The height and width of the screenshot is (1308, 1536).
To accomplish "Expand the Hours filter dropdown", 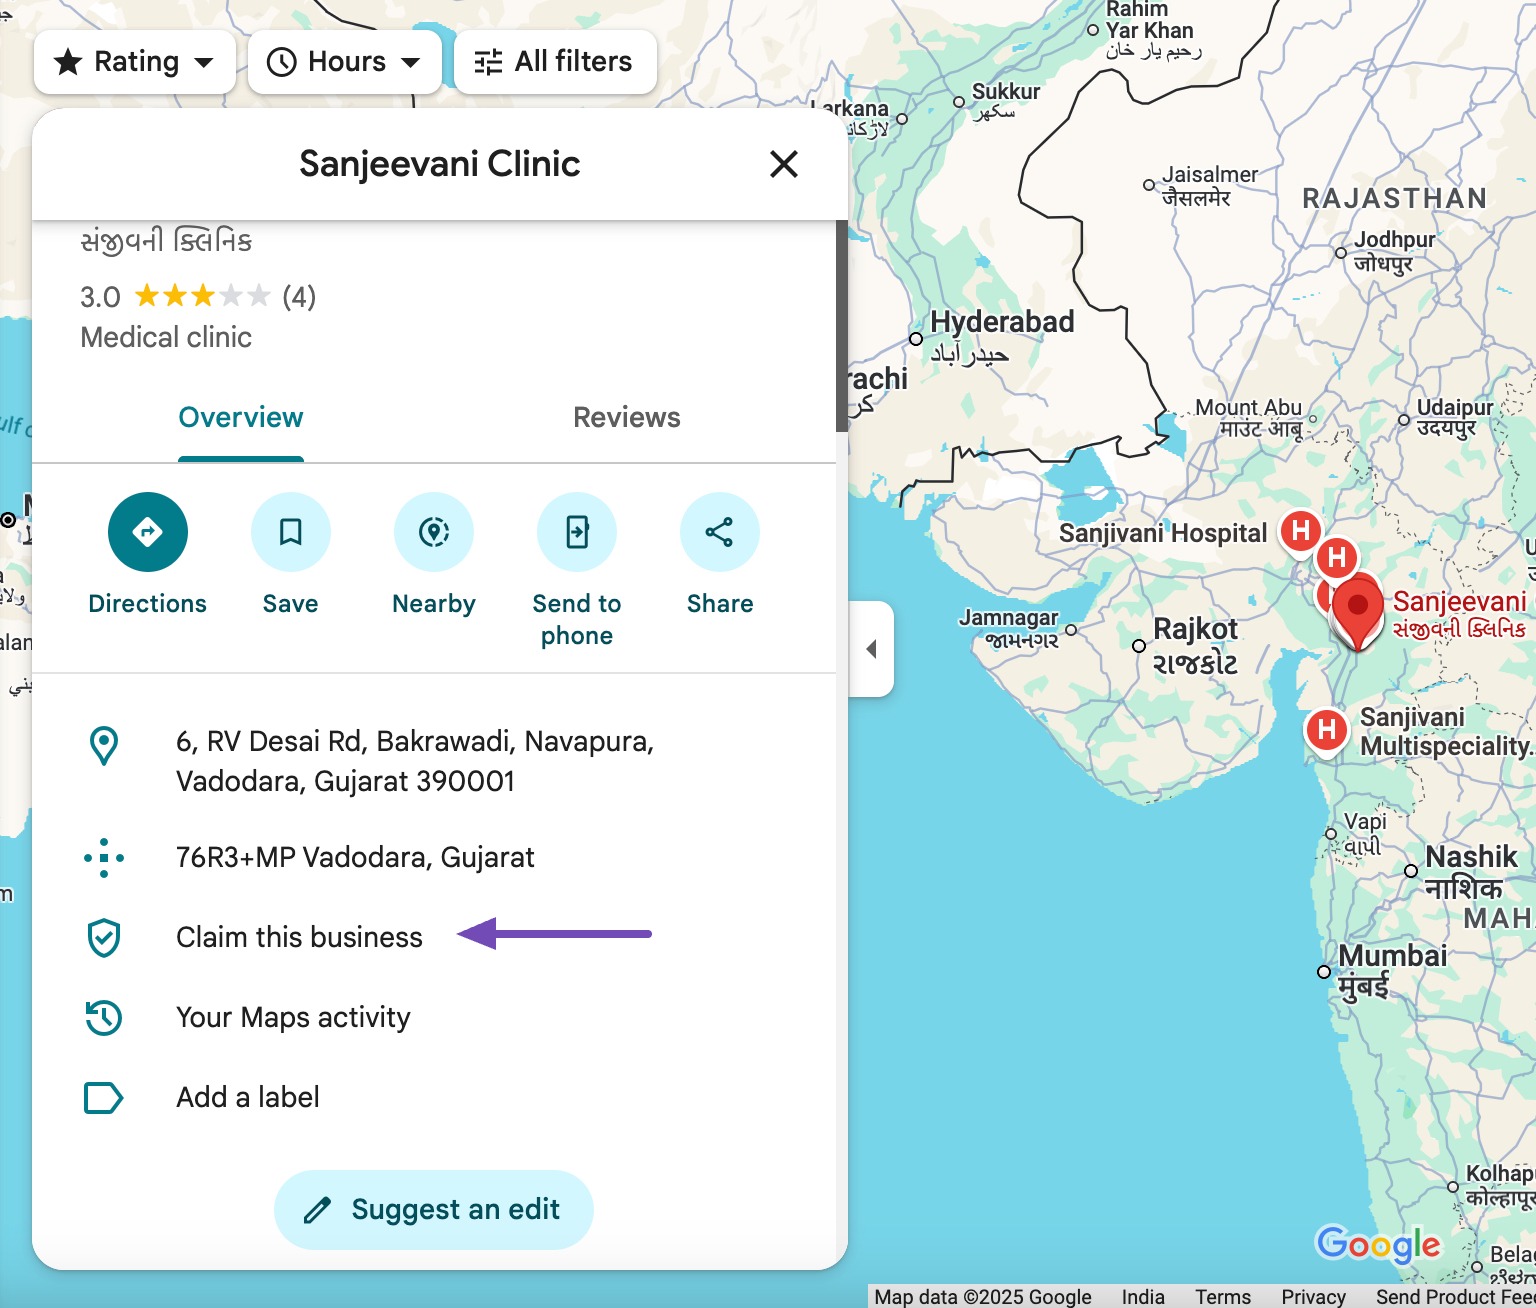I will pyautogui.click(x=344, y=62).
